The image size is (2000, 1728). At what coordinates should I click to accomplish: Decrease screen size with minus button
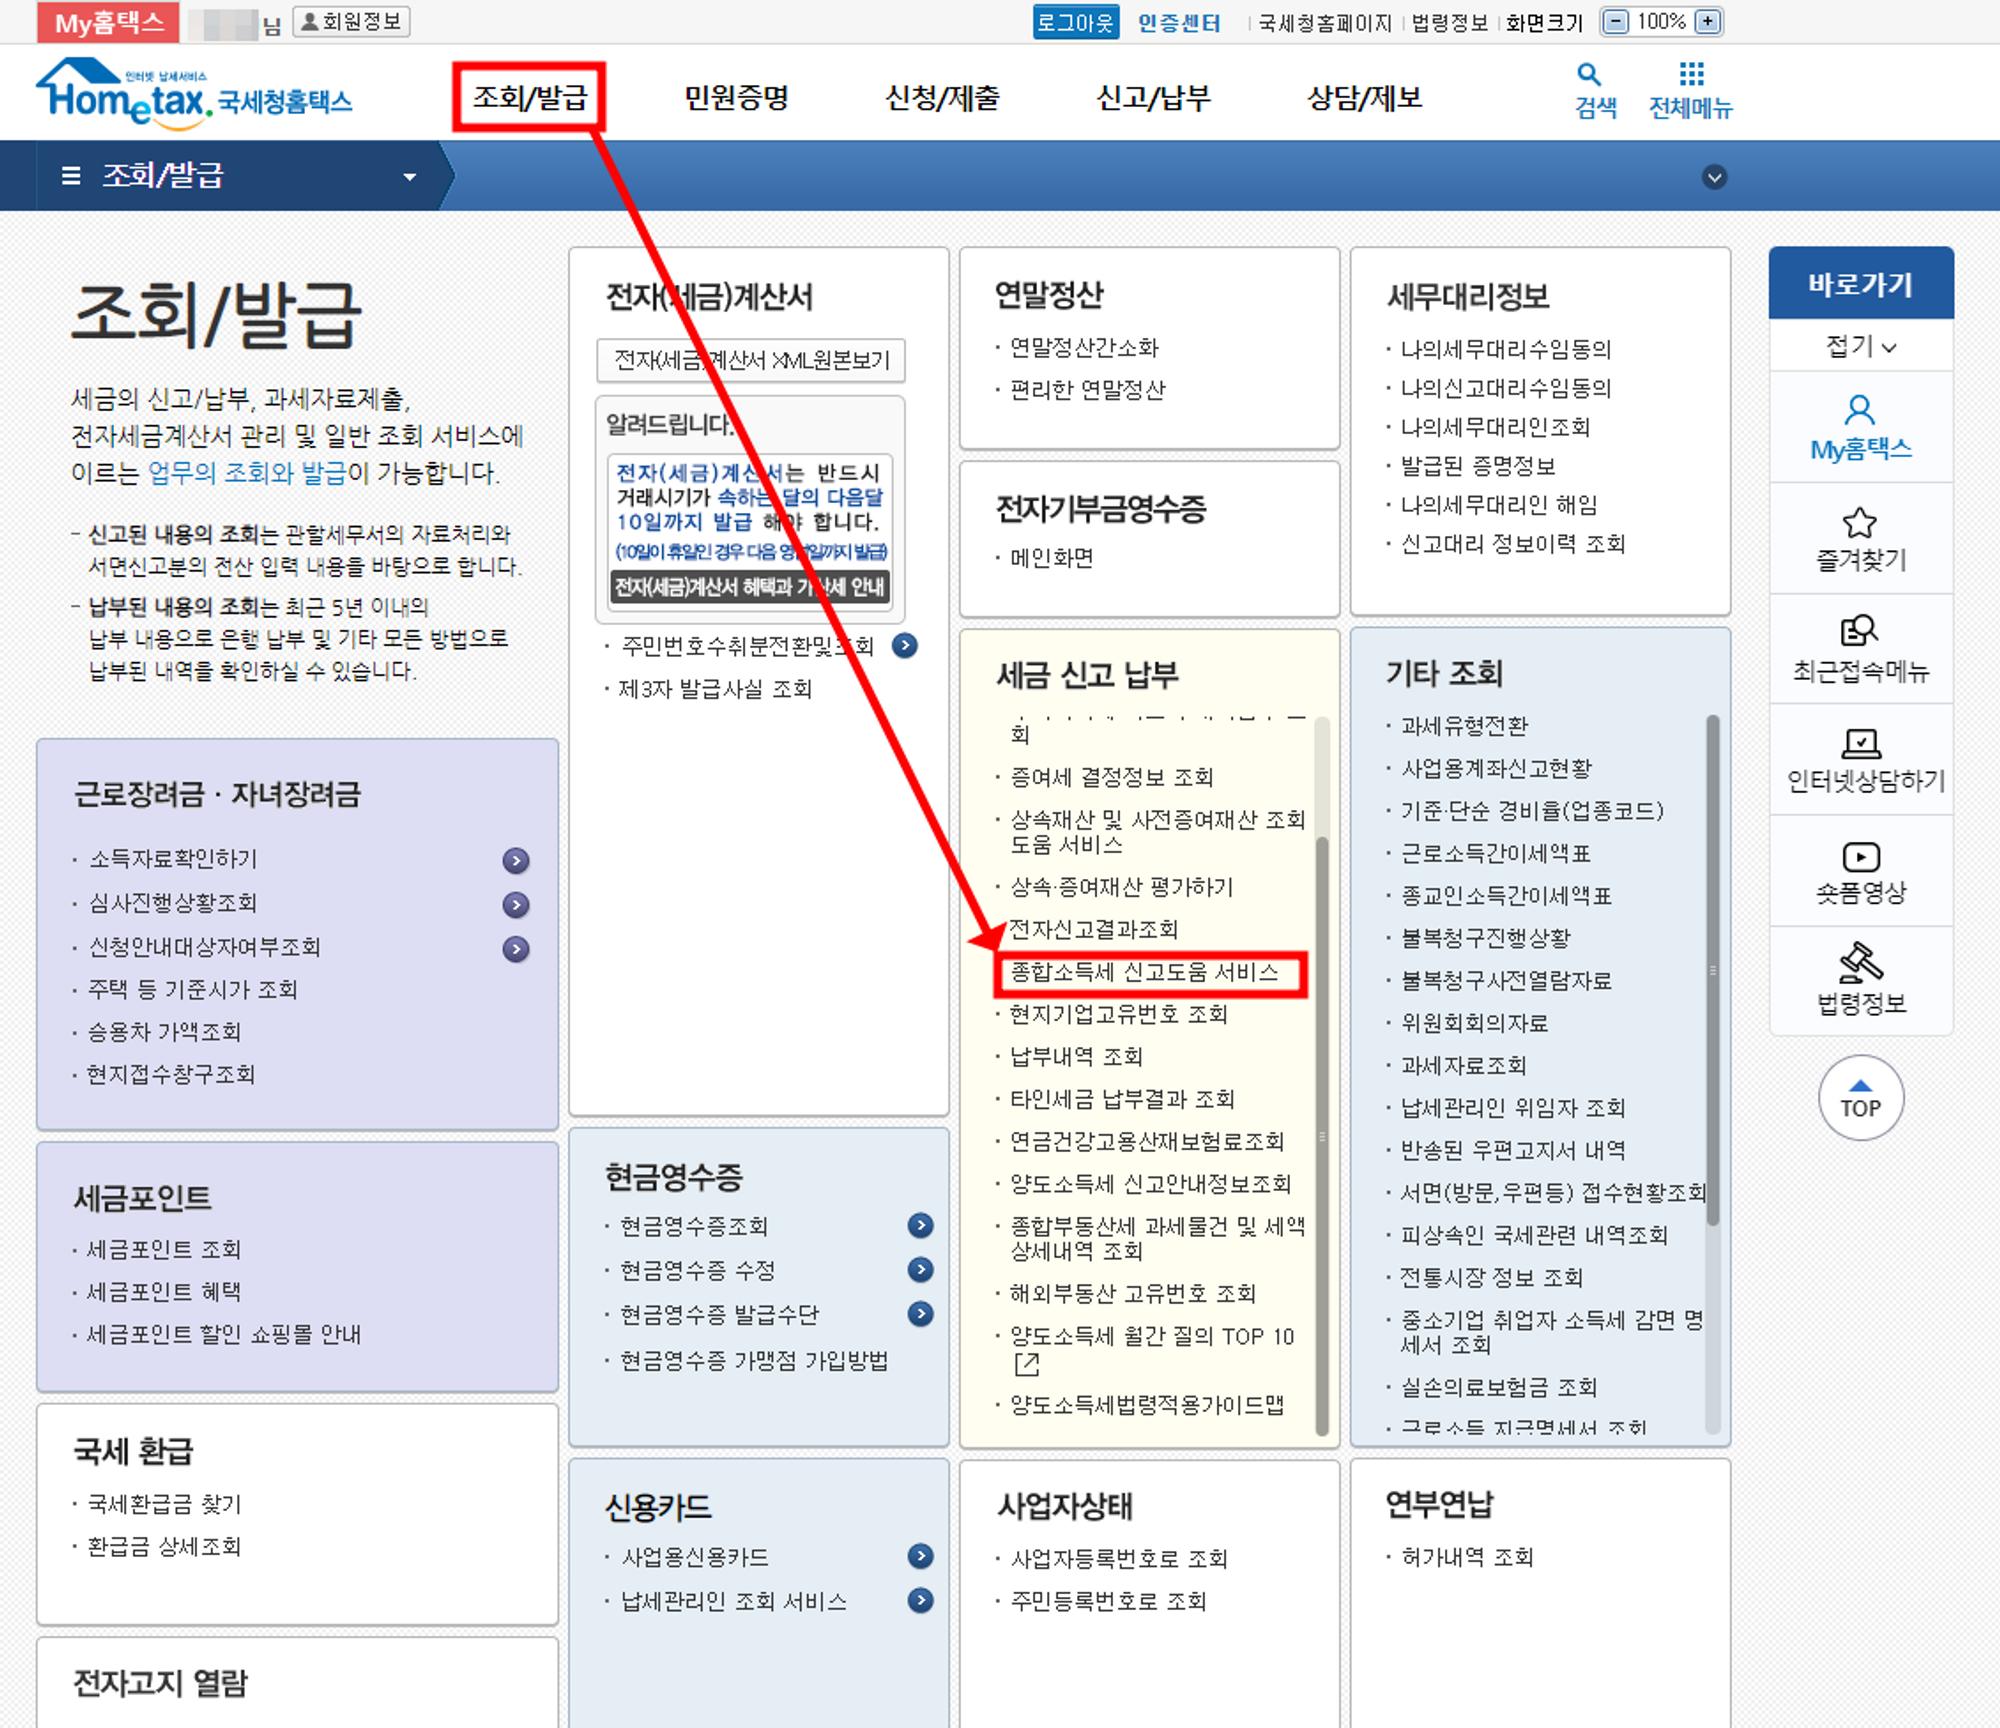pyautogui.click(x=1615, y=22)
